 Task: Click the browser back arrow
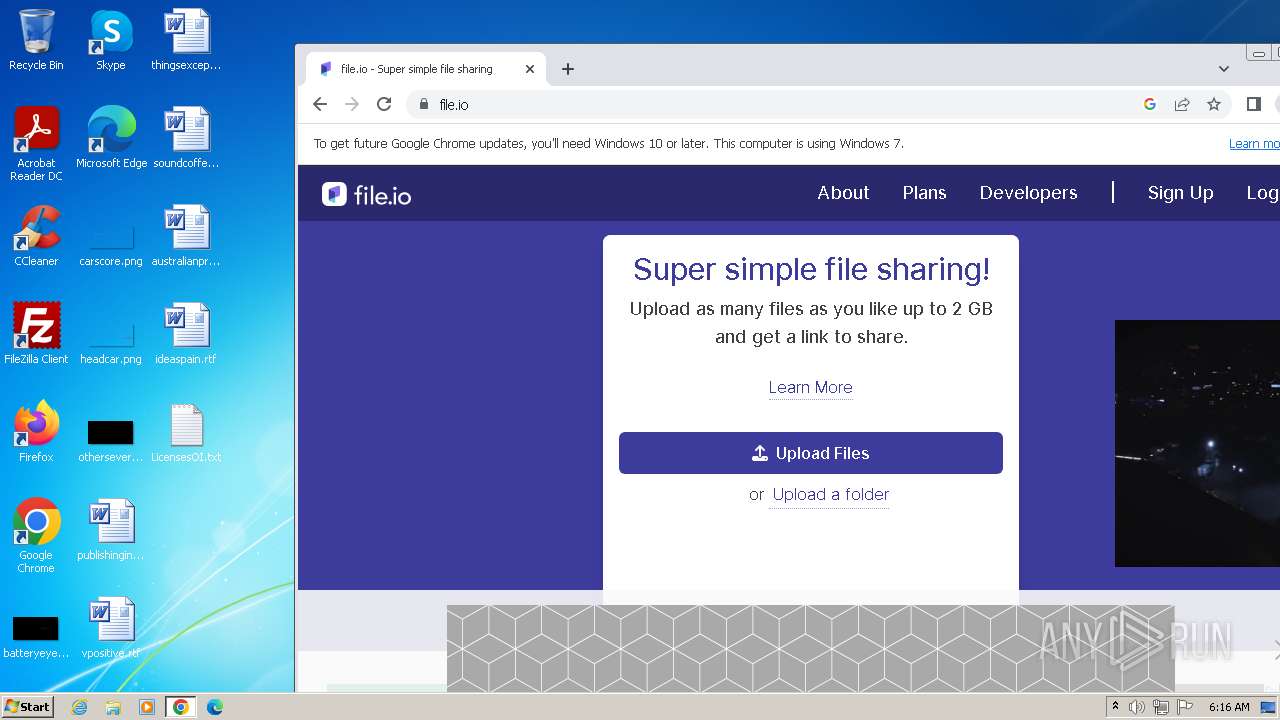[320, 104]
